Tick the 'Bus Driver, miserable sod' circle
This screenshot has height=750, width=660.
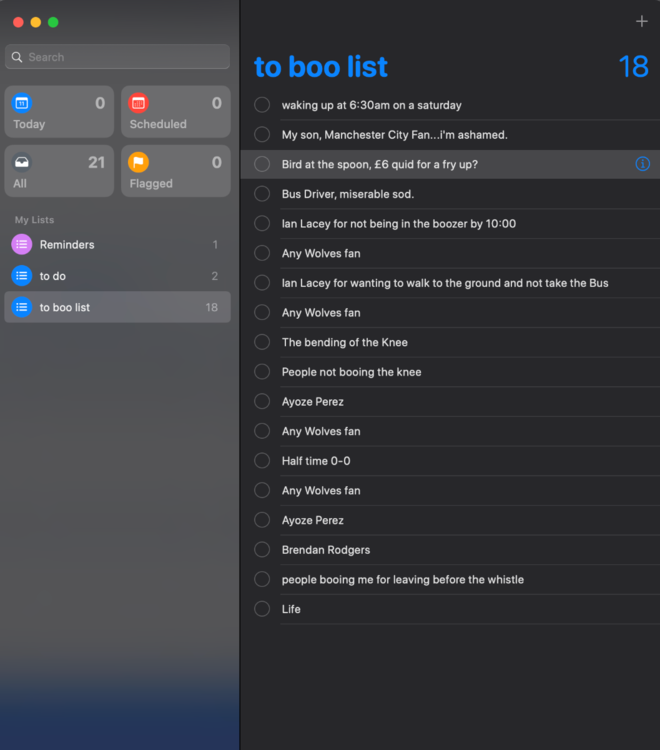point(262,194)
